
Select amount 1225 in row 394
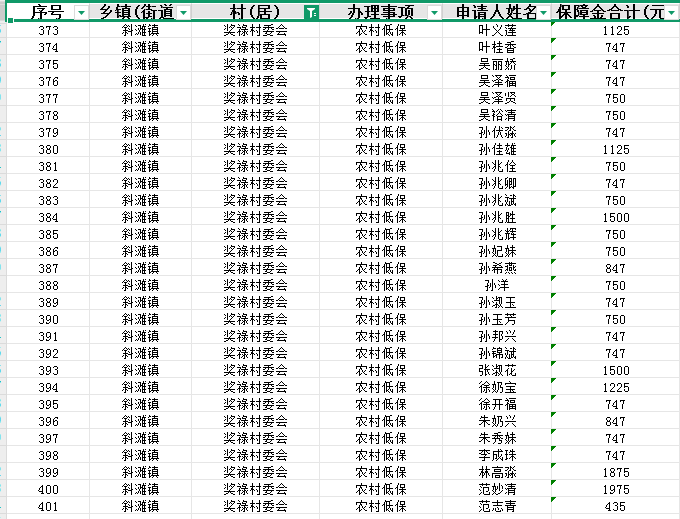pos(615,387)
